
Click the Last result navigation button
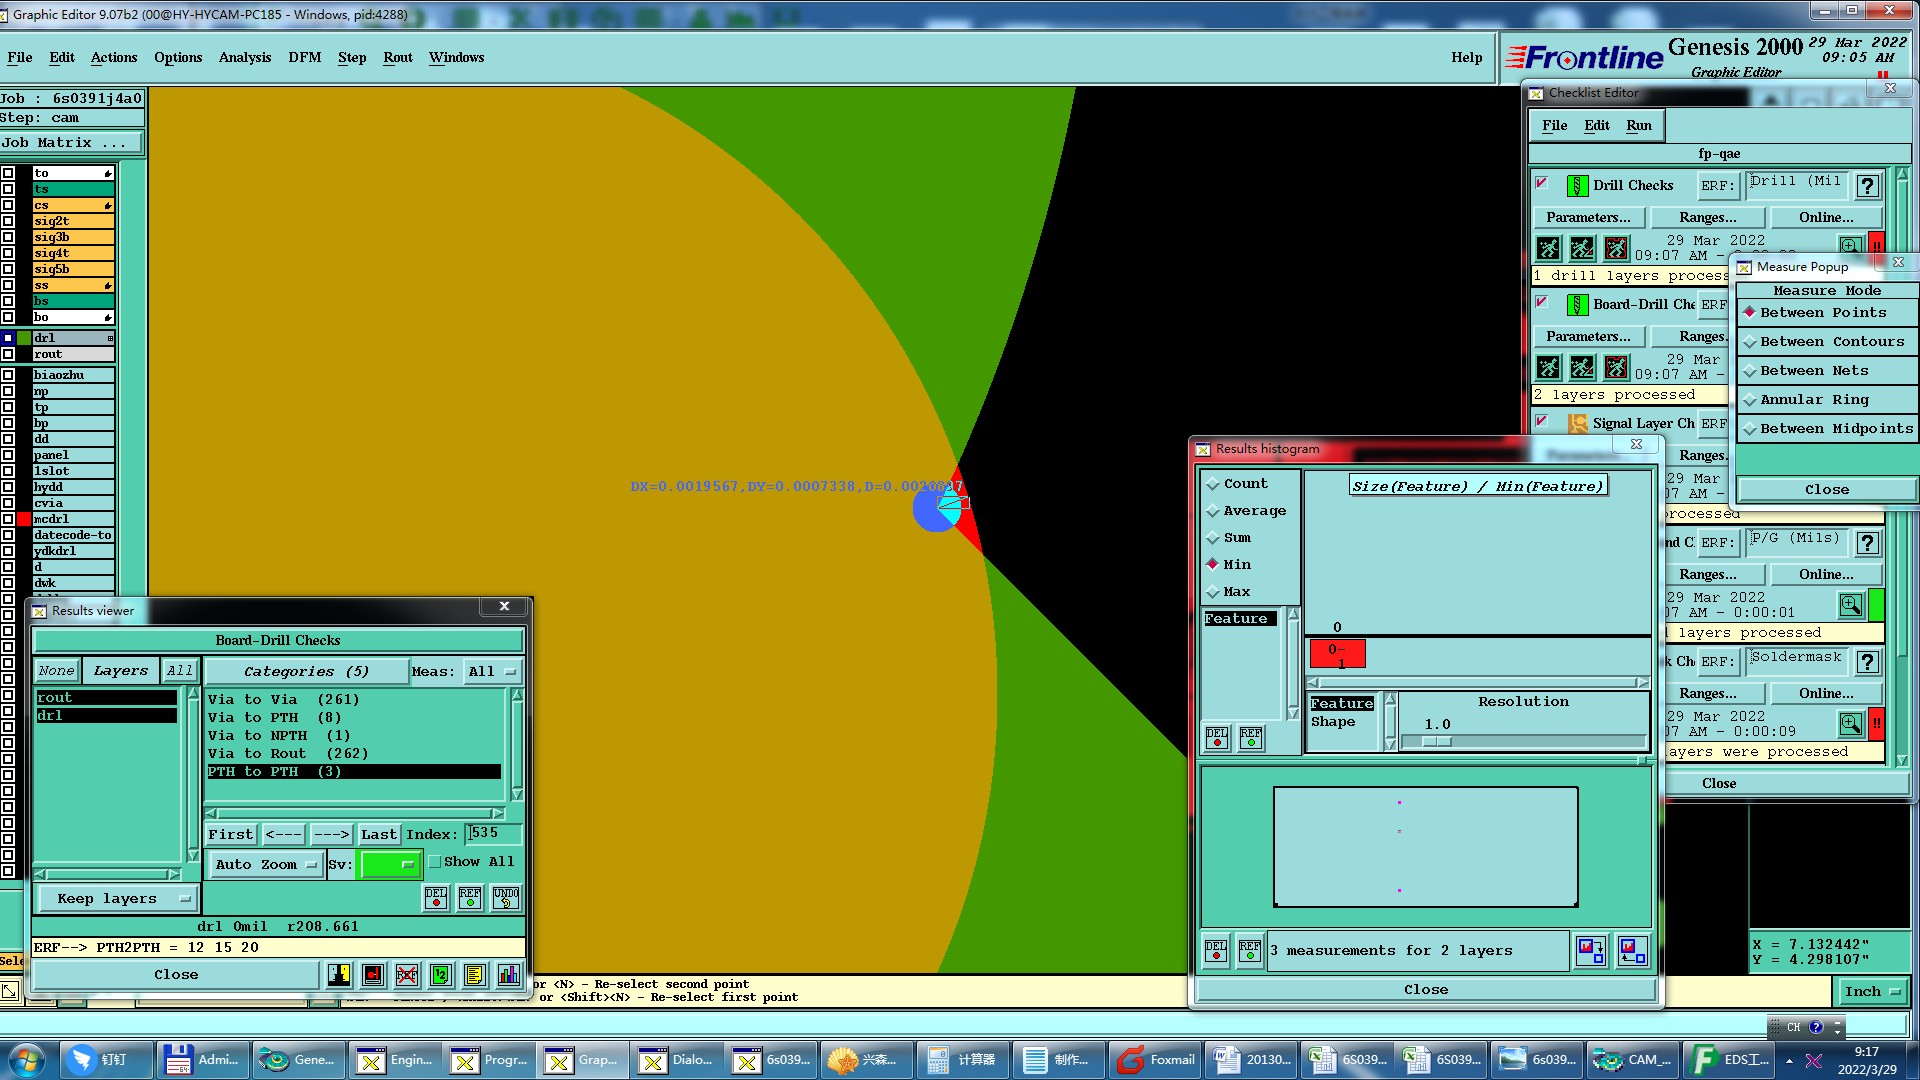tap(378, 835)
